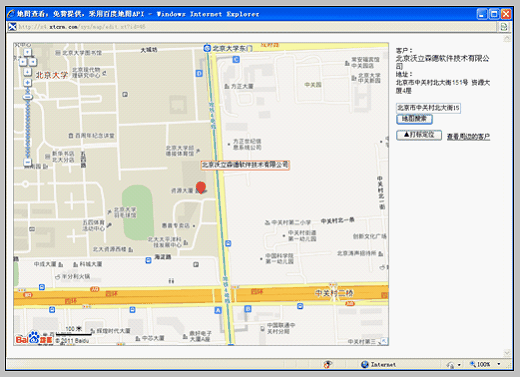Viewport: 521px width, 378px height.
Task: Open the 查看周边的客户 link
Action: click(468, 136)
